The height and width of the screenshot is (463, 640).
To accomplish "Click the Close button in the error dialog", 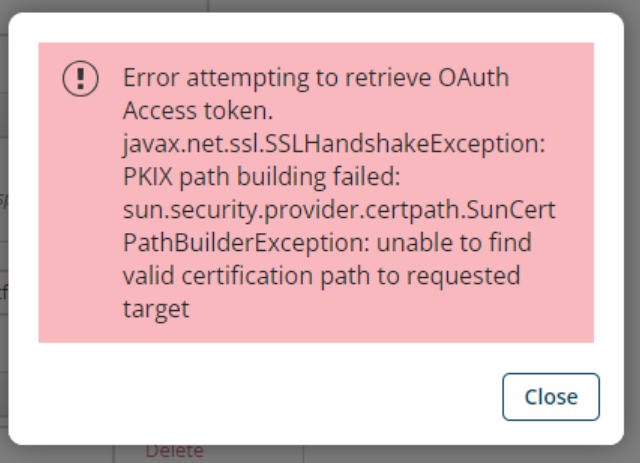I will click(551, 397).
